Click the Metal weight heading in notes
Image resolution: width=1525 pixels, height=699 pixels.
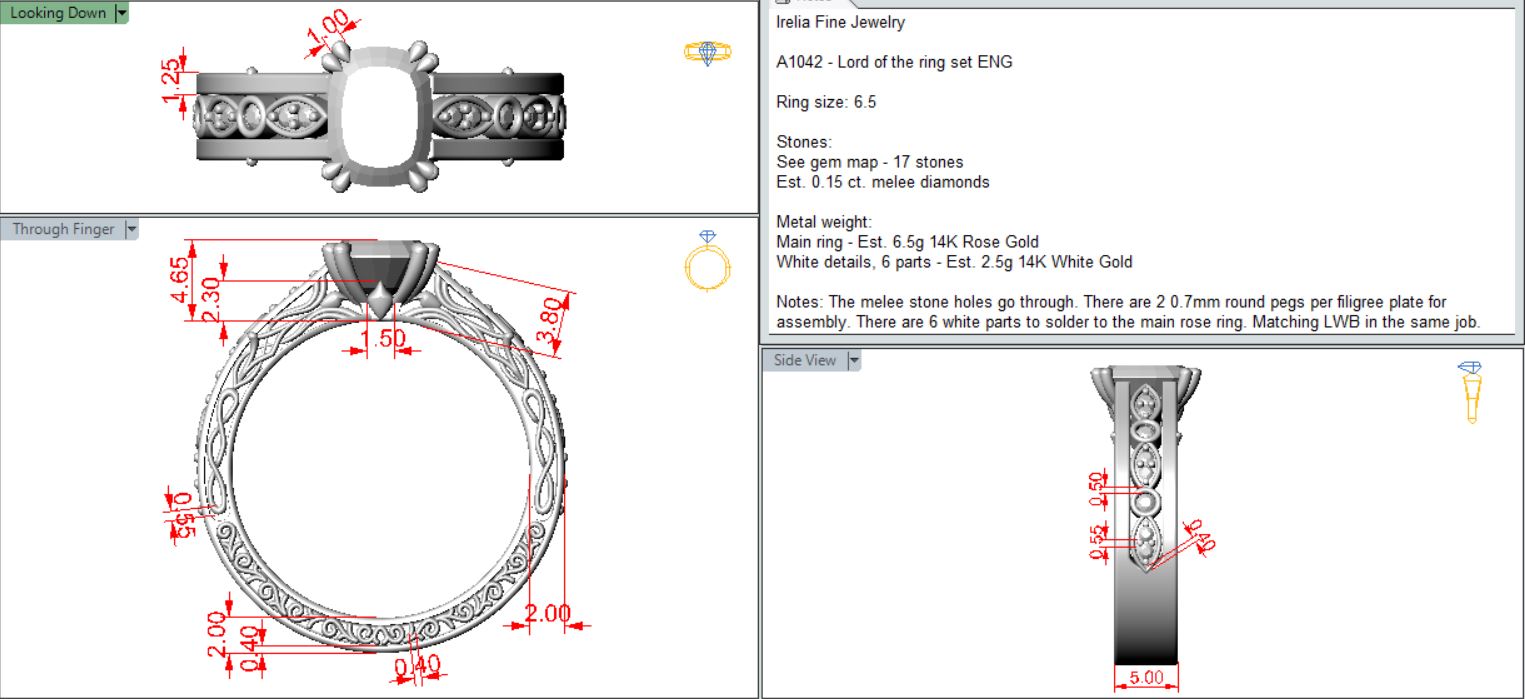point(824,222)
